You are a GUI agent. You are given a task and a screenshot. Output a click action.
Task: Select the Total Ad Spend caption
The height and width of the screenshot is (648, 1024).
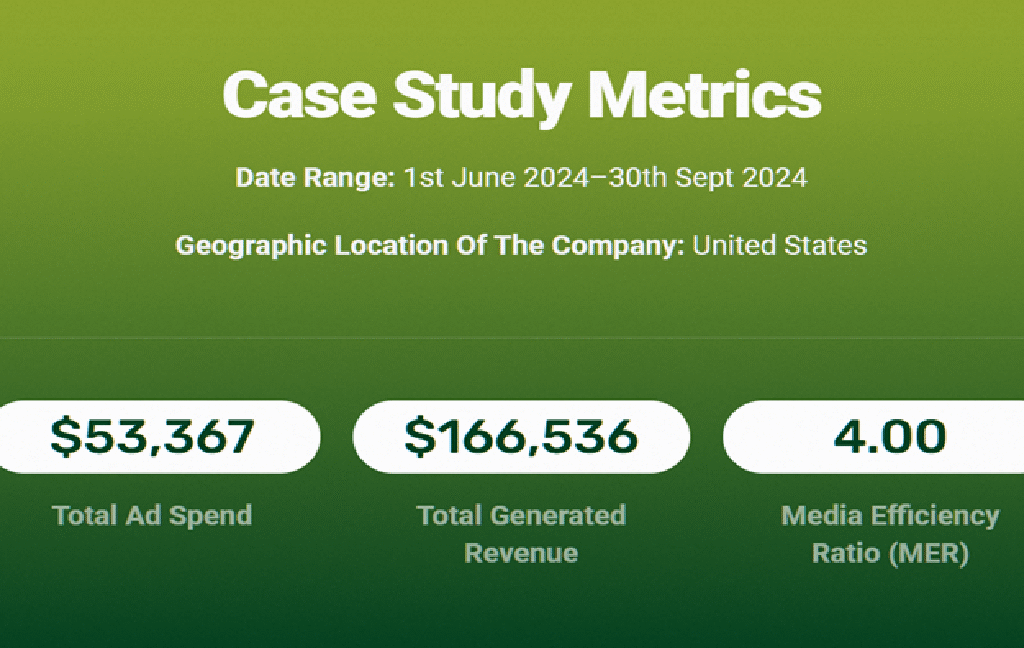click(152, 515)
